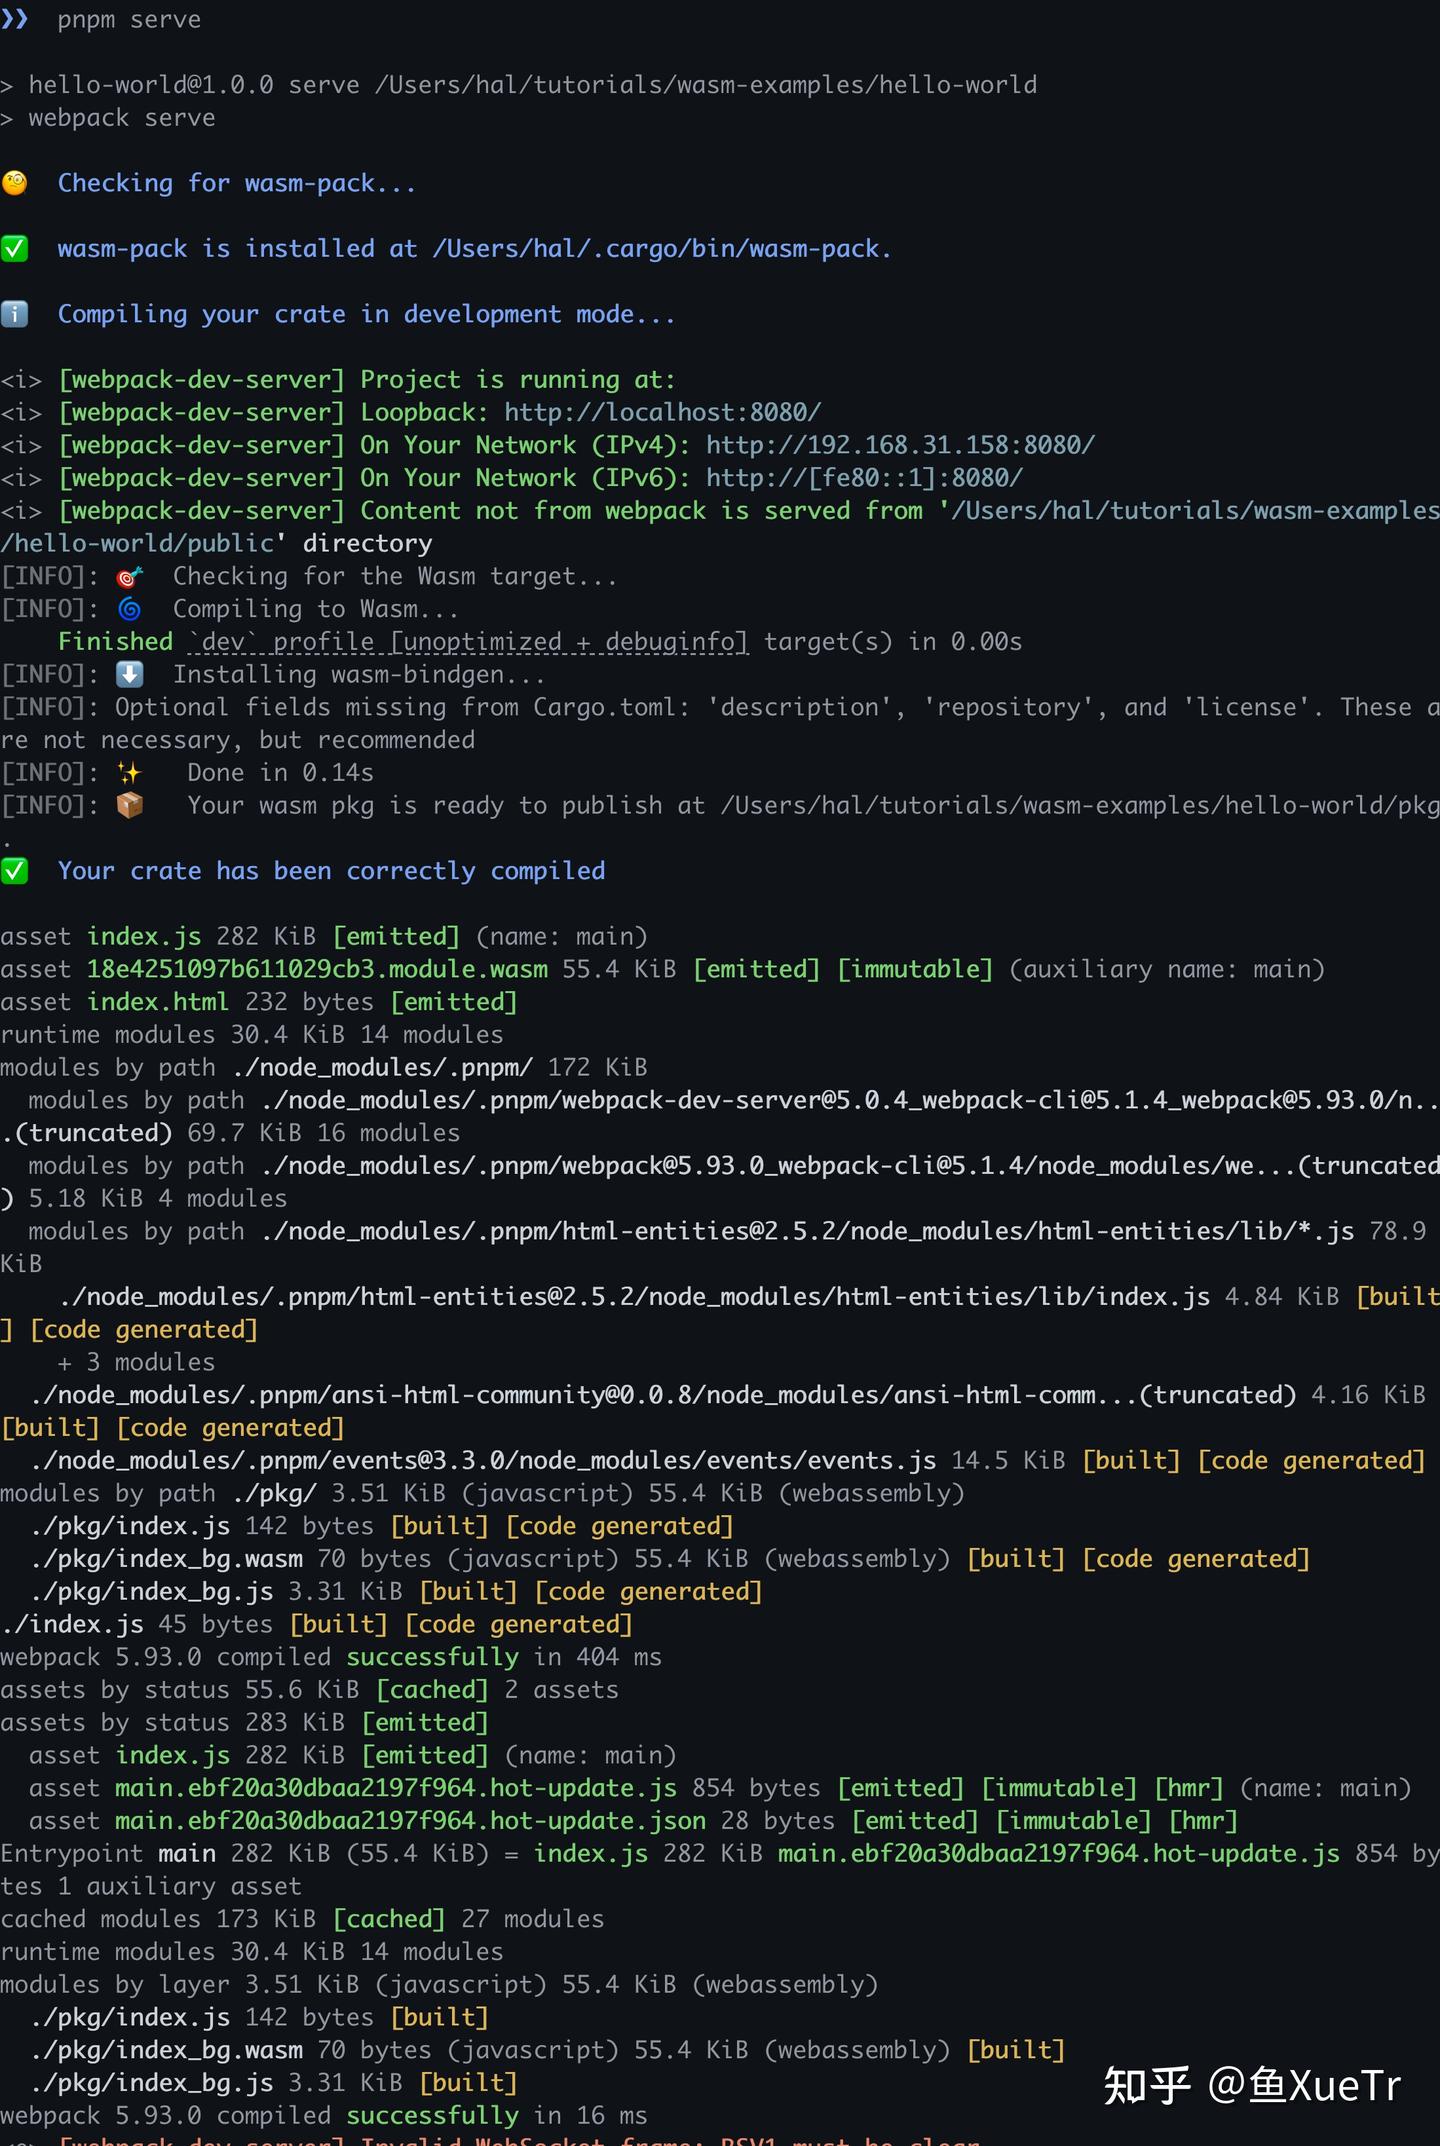The image size is (1440, 2146).
Task: Click the asset name index.html
Action: tap(158, 1002)
